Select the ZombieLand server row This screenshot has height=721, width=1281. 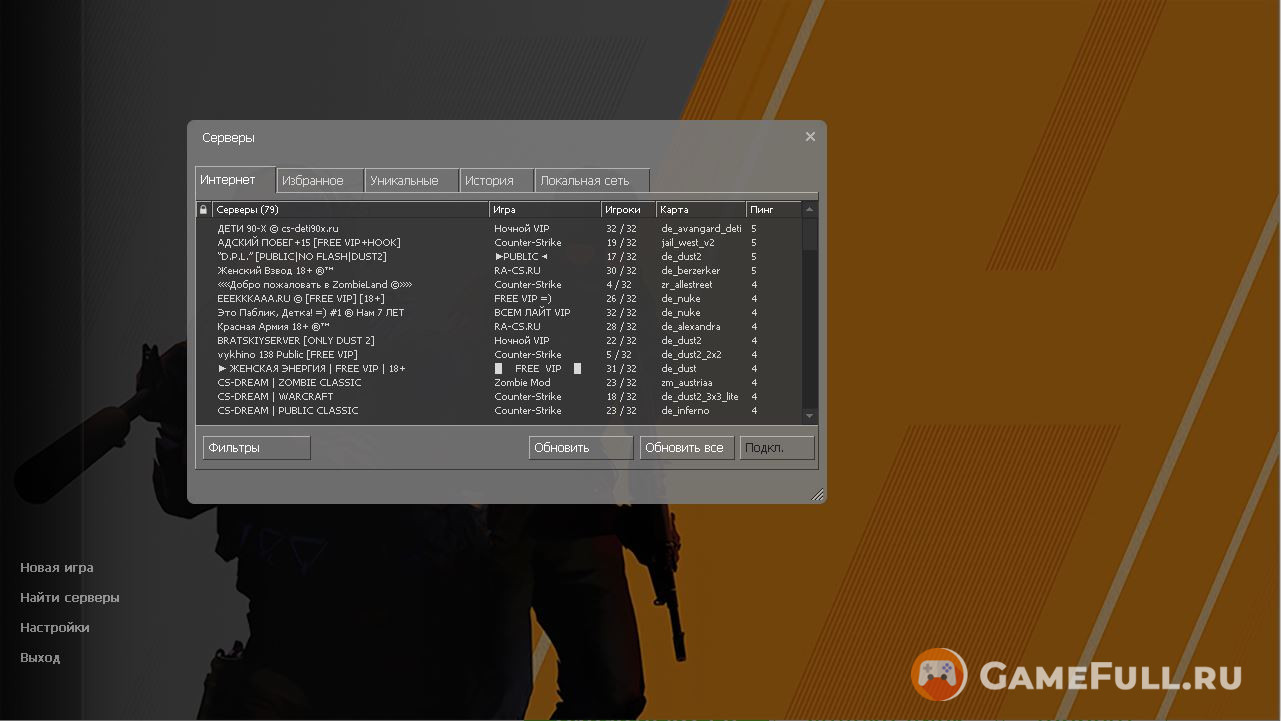pyautogui.click(x=500, y=285)
